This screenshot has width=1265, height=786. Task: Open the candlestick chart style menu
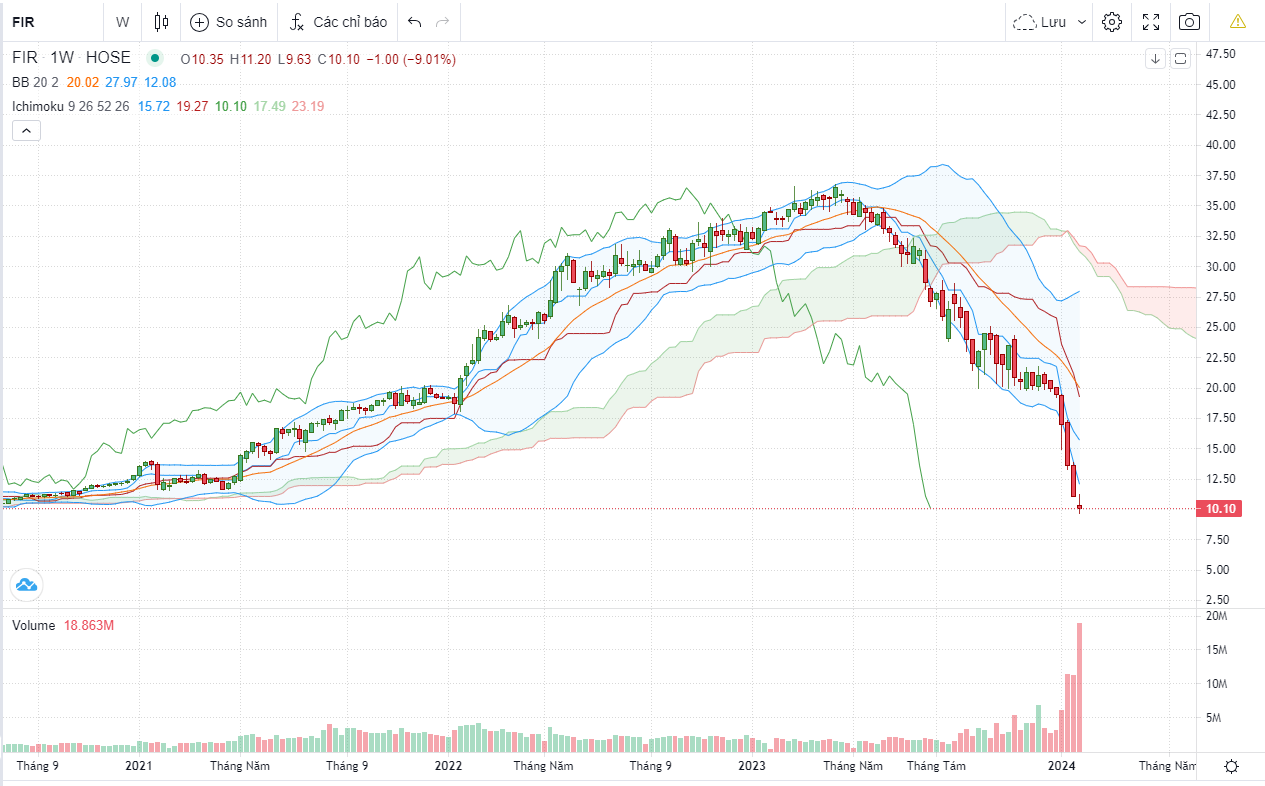[162, 22]
